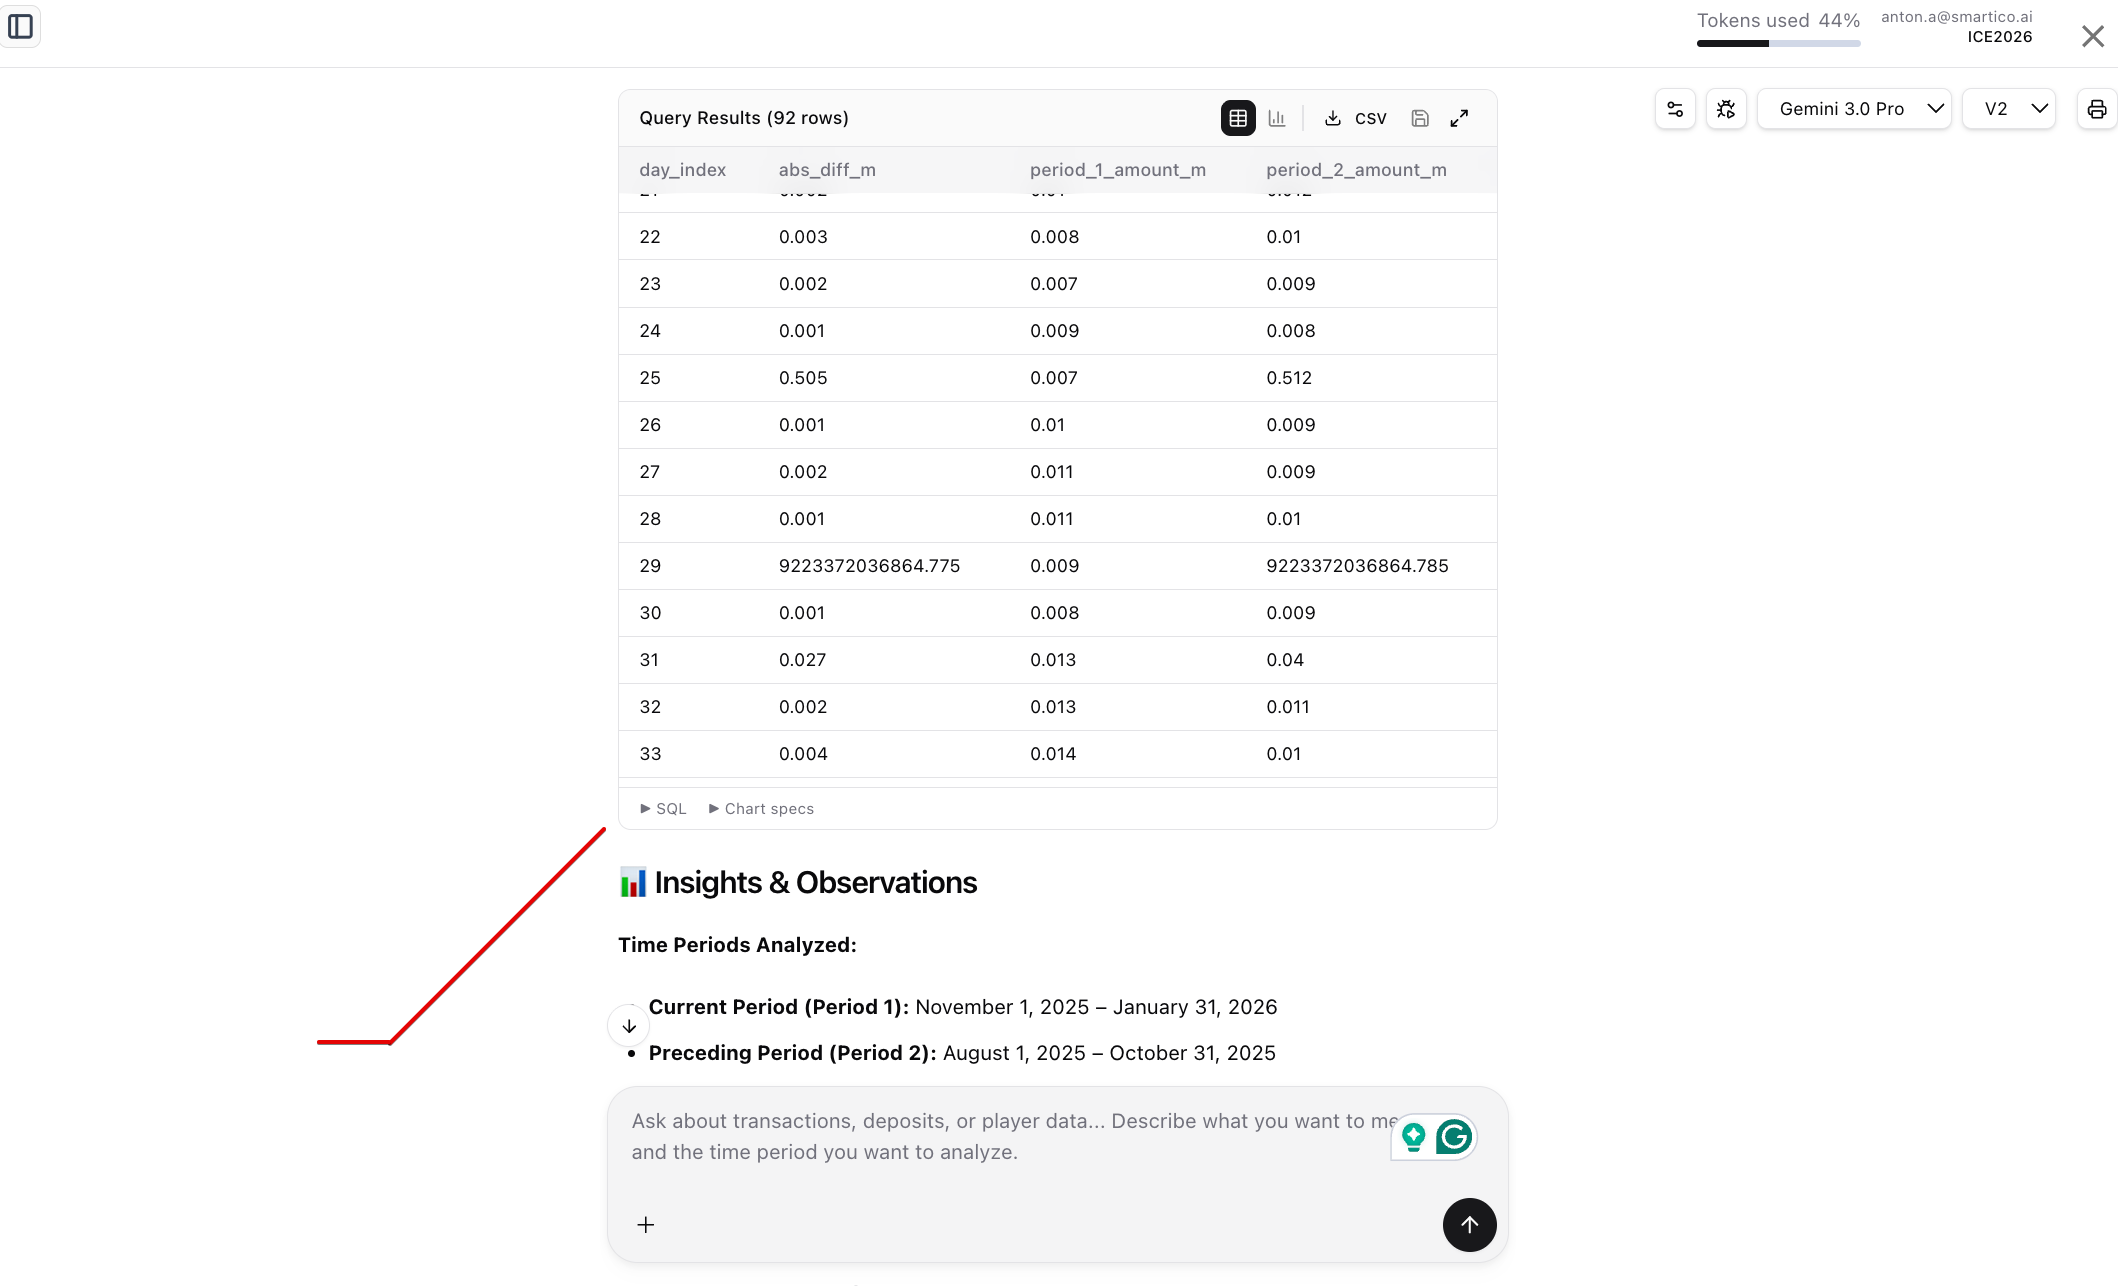Open the Gemini 3.0 Pro model dropdown

click(x=1855, y=109)
